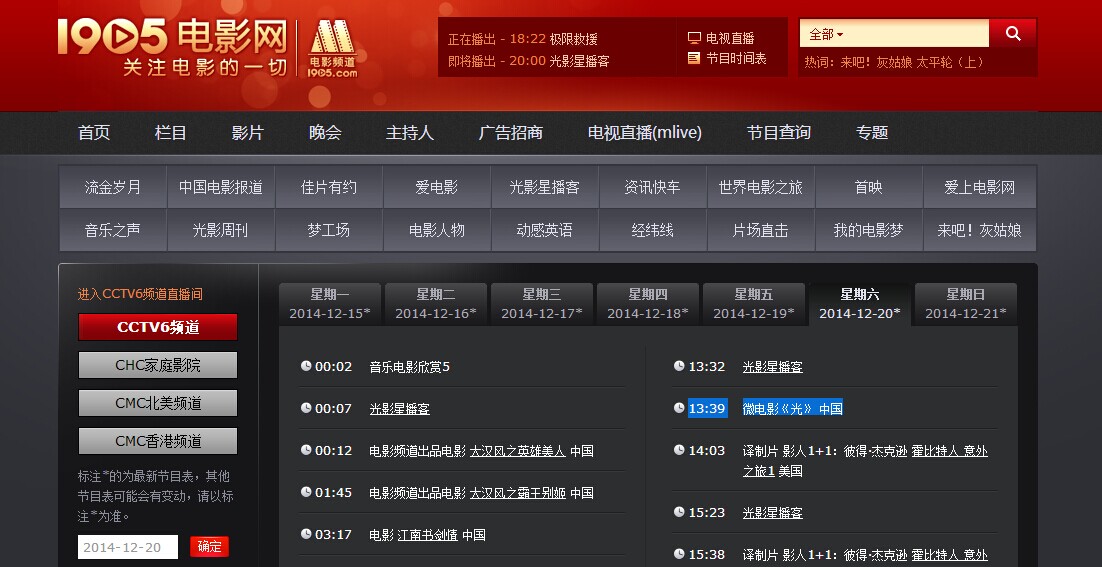Select the CCTV6频道 channel button

pyautogui.click(x=158, y=327)
